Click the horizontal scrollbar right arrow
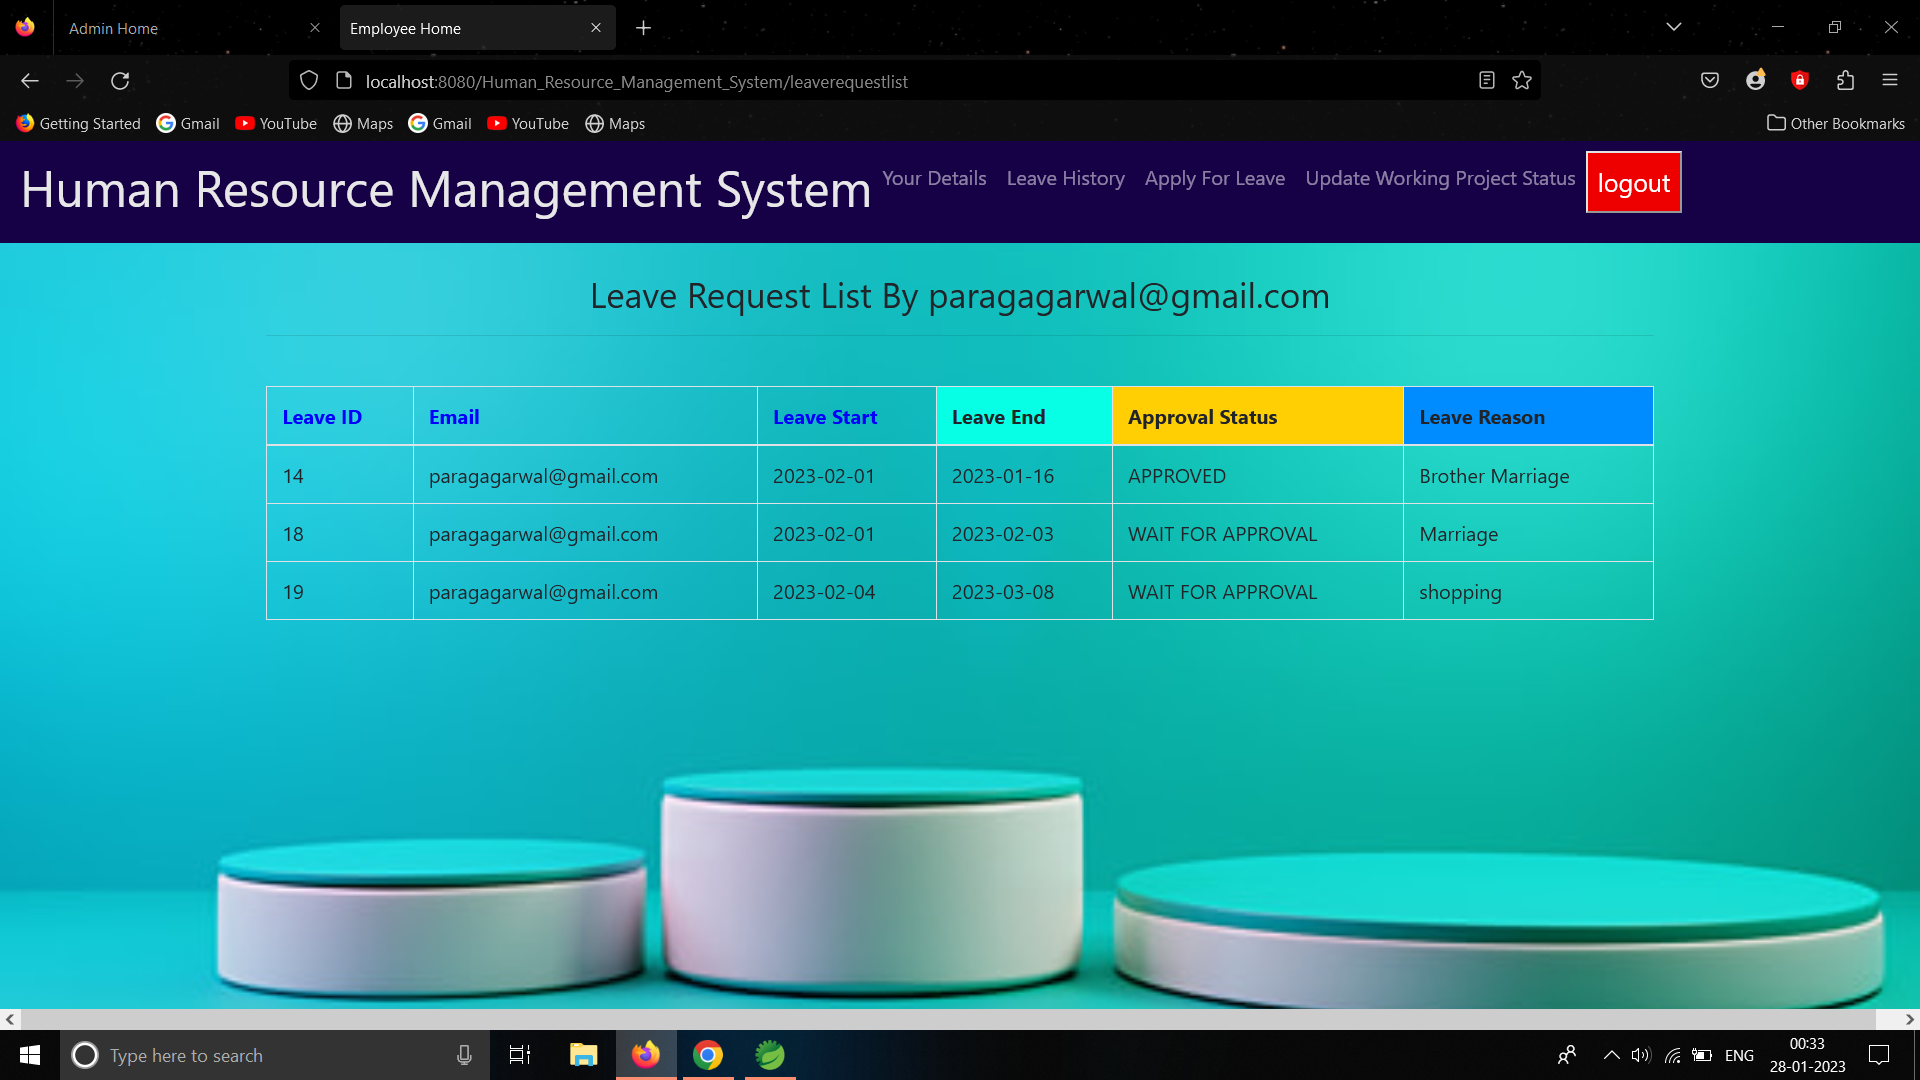The height and width of the screenshot is (1080, 1920). pos(1909,1019)
